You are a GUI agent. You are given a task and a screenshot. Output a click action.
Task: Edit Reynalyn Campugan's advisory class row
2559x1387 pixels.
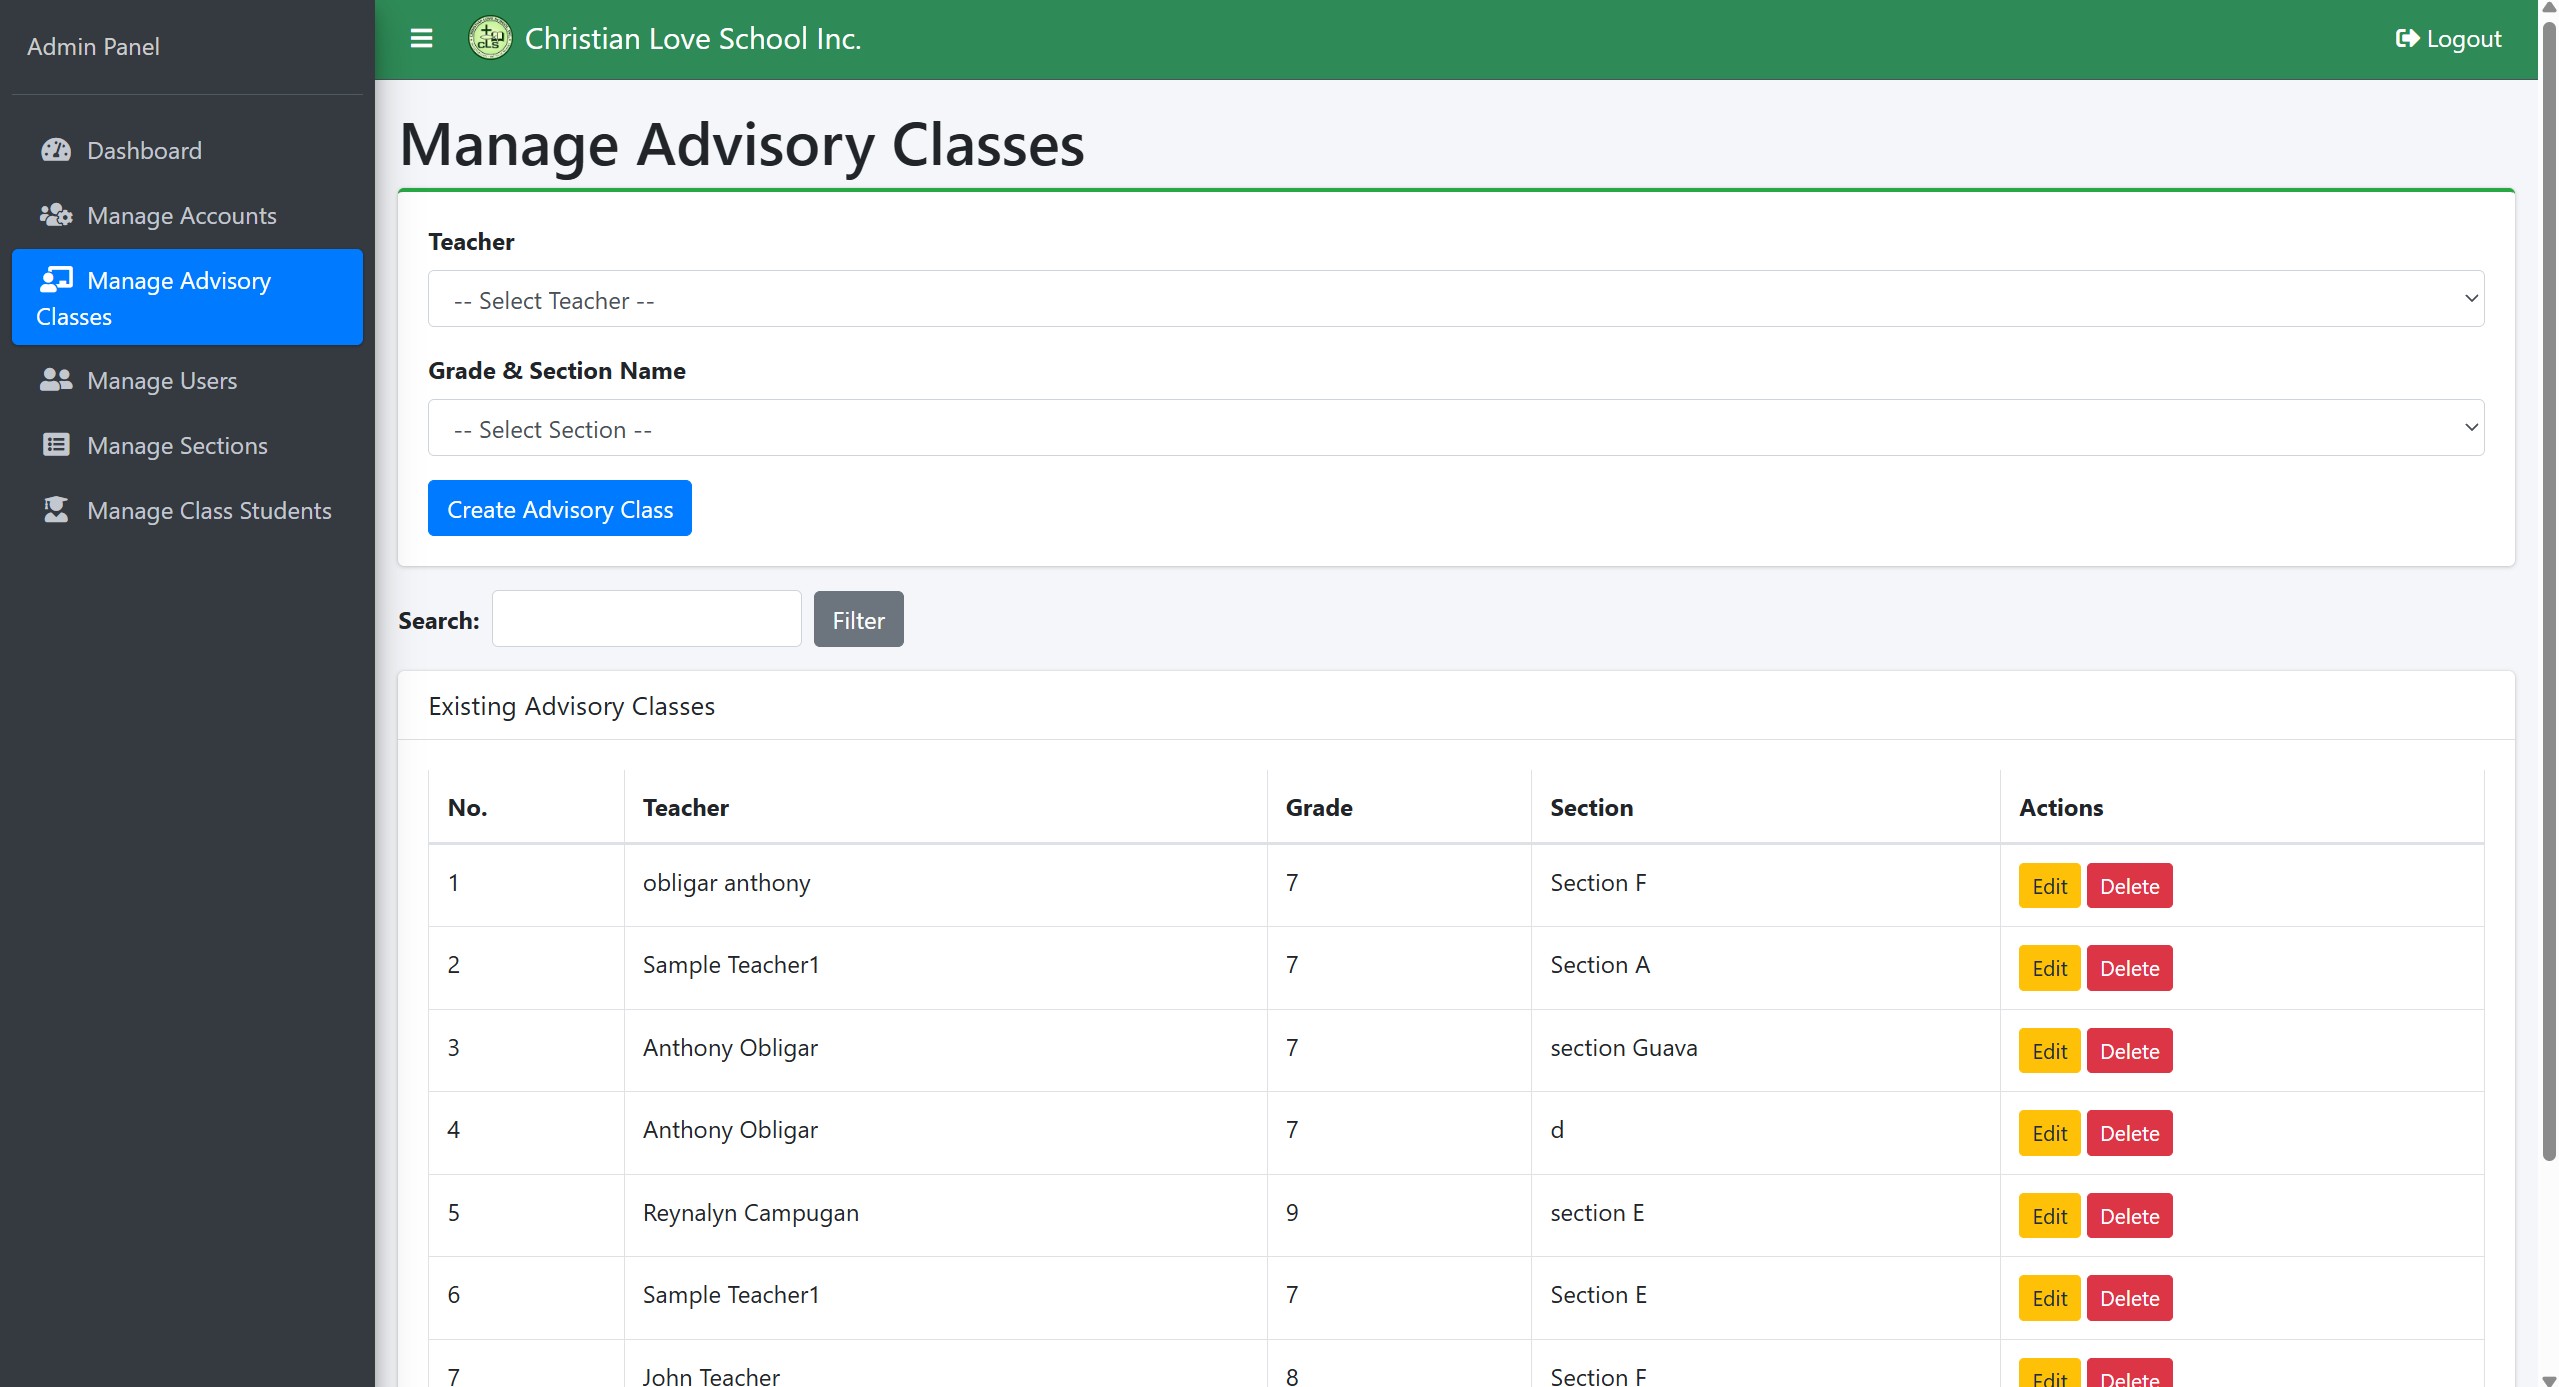(2048, 1216)
